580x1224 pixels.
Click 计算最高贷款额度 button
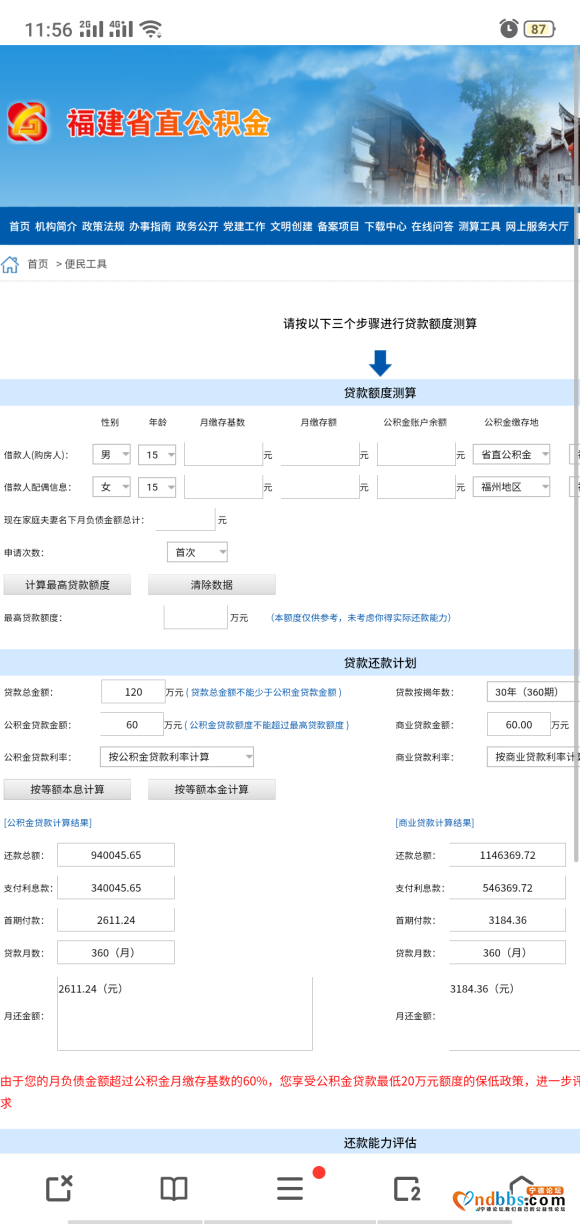tap(67, 585)
